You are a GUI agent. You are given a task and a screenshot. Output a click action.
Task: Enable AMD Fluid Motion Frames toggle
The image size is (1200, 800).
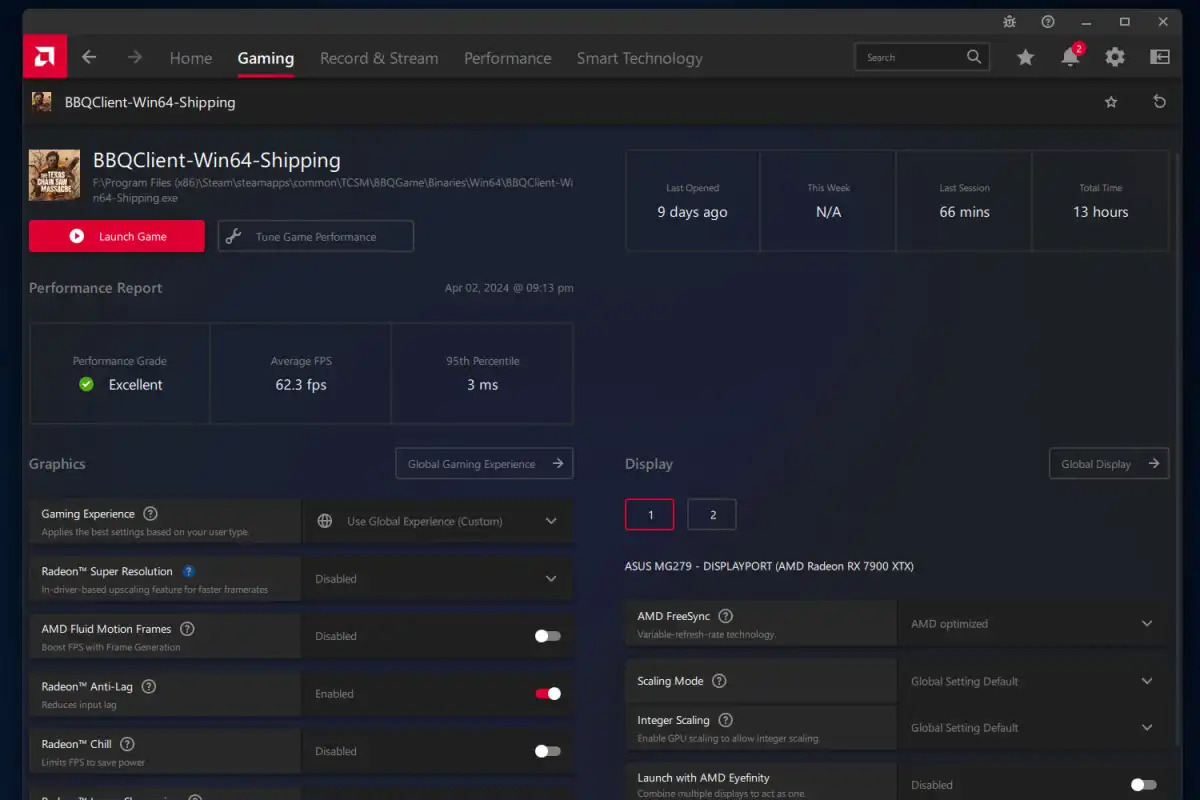[547, 636]
